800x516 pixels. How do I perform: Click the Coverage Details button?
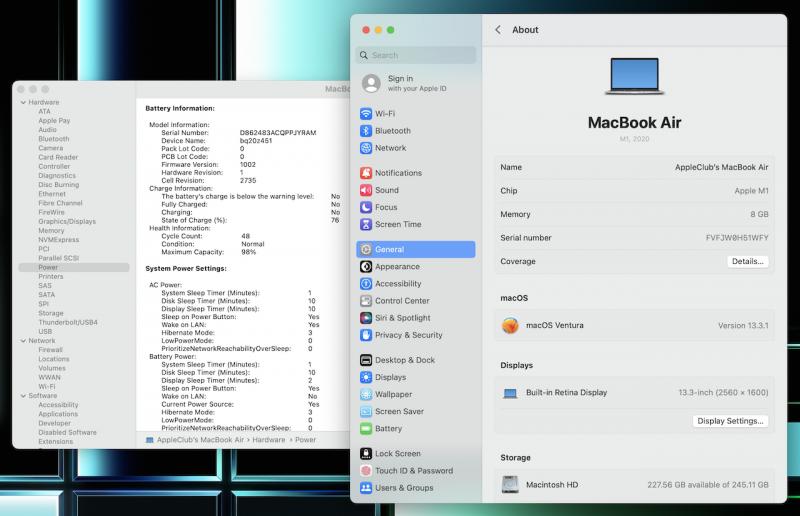747,261
